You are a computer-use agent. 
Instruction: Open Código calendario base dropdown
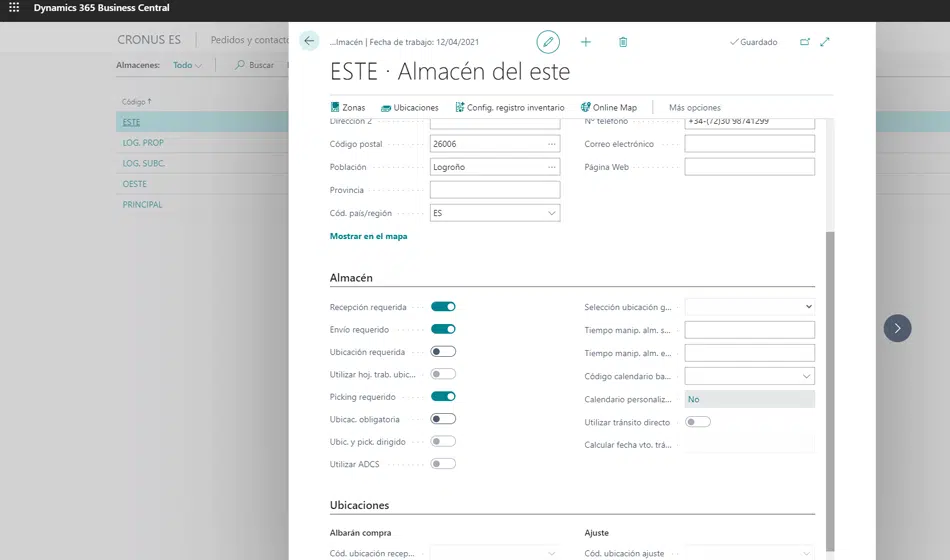(x=807, y=377)
